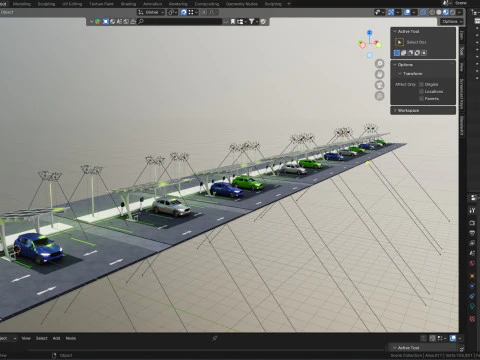This screenshot has height=360, width=480.
Task: Enable Affect Only Origins checkbox
Action: [421, 84]
